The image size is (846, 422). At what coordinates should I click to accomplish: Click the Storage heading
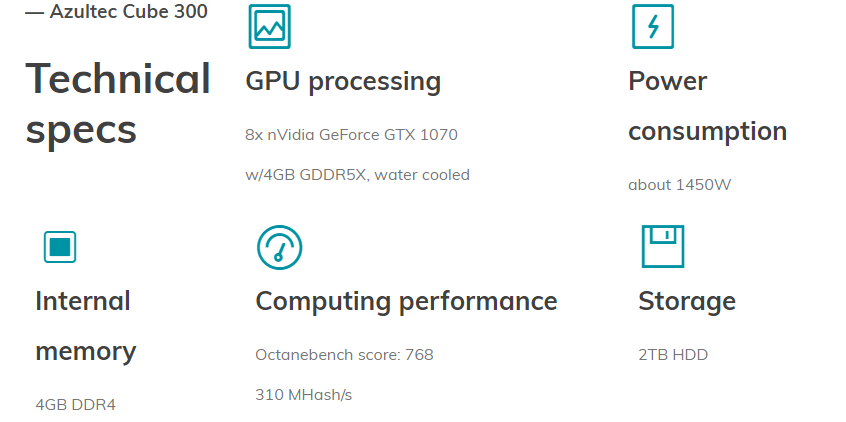coord(687,301)
